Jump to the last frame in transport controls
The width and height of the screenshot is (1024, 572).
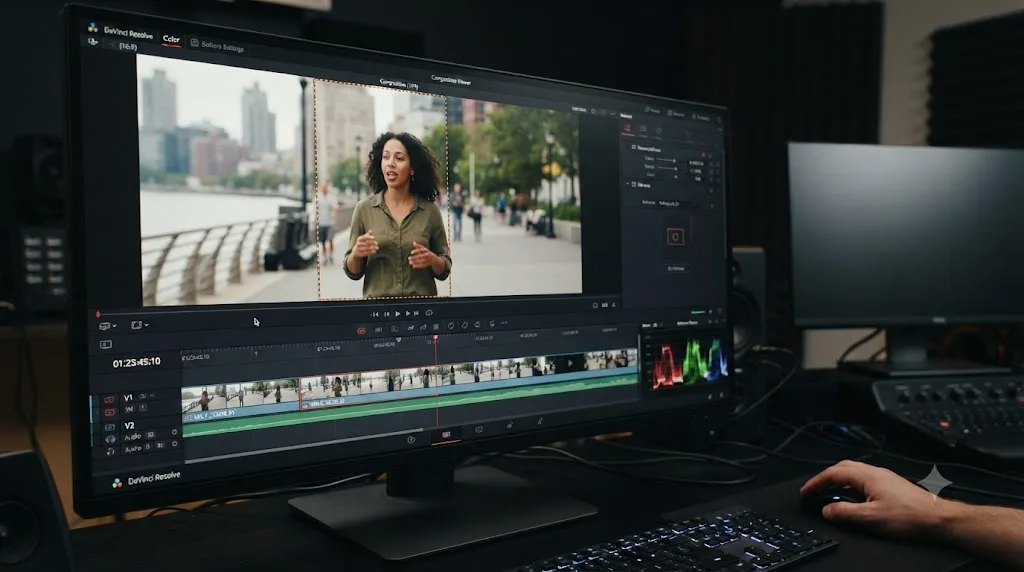(x=416, y=313)
